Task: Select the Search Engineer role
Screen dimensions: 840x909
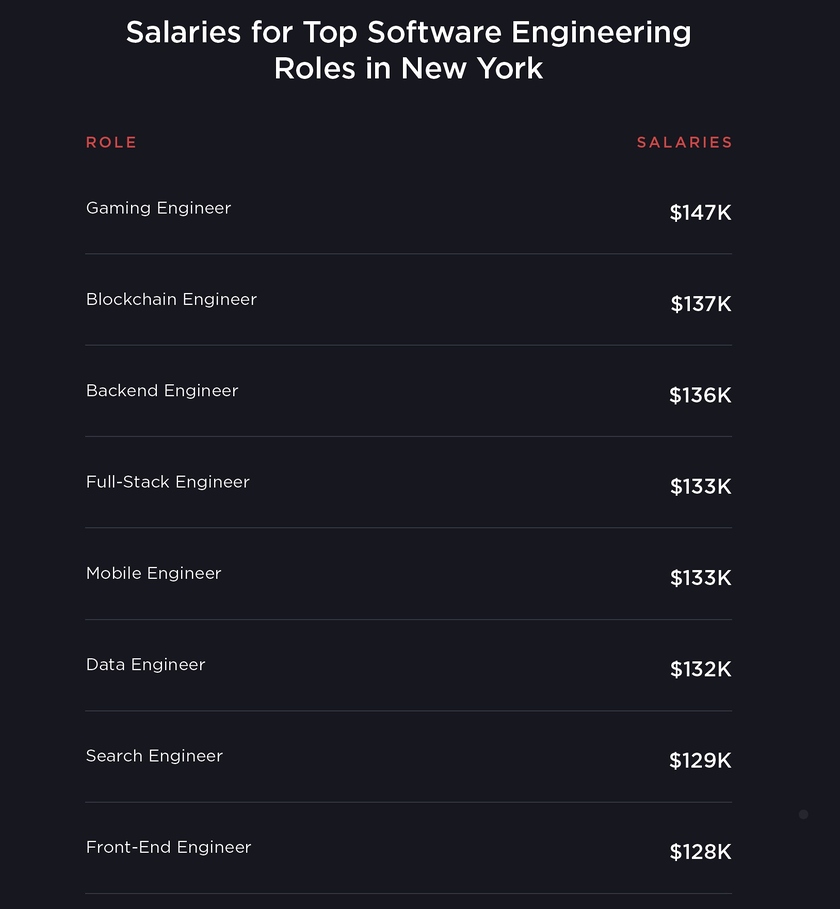Action: pyautogui.click(x=154, y=756)
